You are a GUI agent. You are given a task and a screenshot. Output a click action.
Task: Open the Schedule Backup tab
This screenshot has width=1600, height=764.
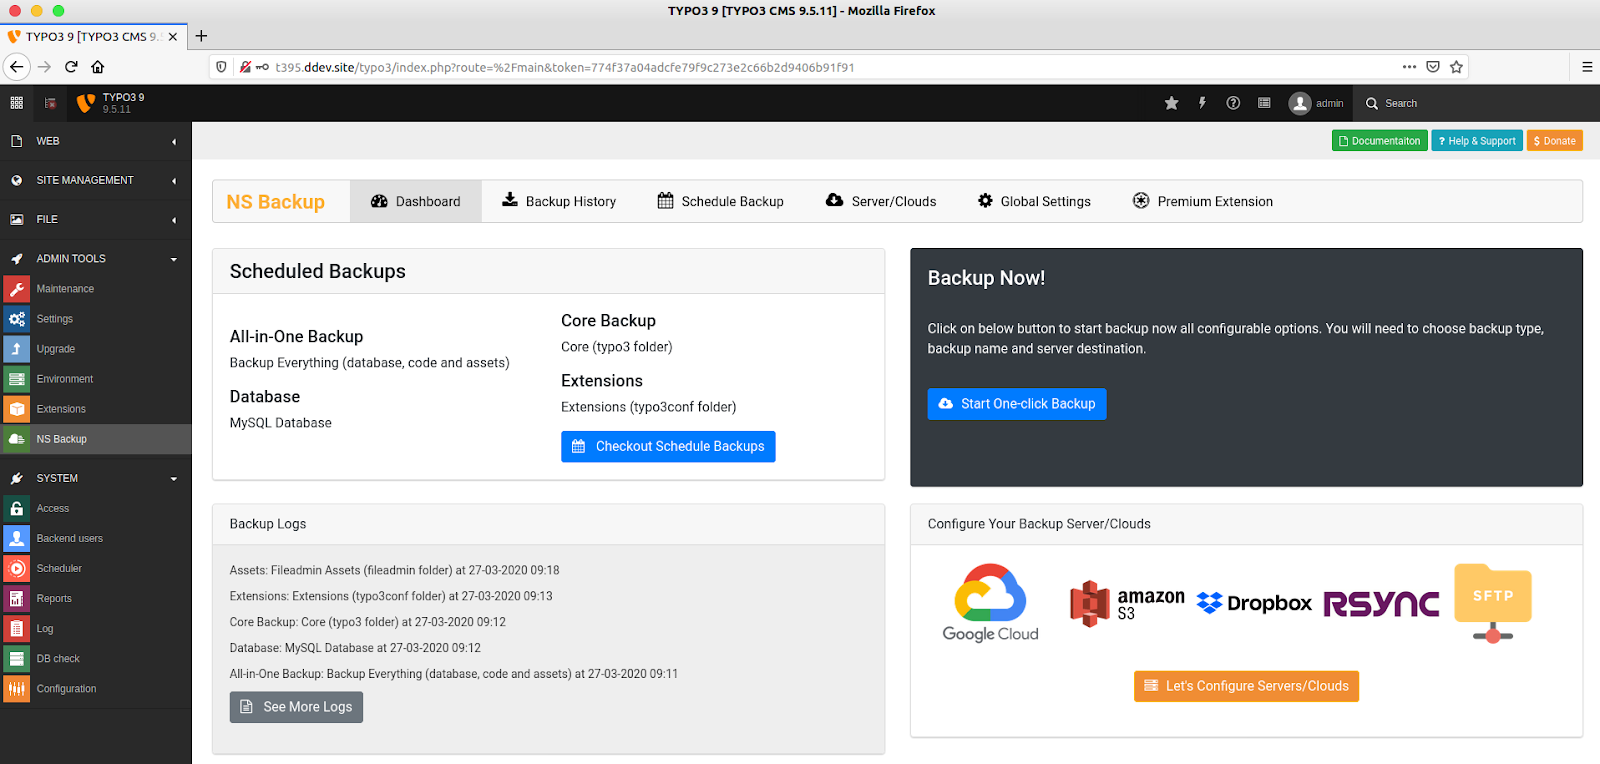point(720,201)
